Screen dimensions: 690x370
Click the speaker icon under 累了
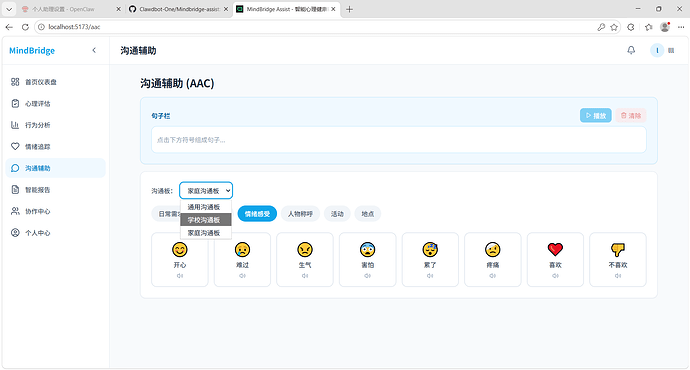point(430,276)
